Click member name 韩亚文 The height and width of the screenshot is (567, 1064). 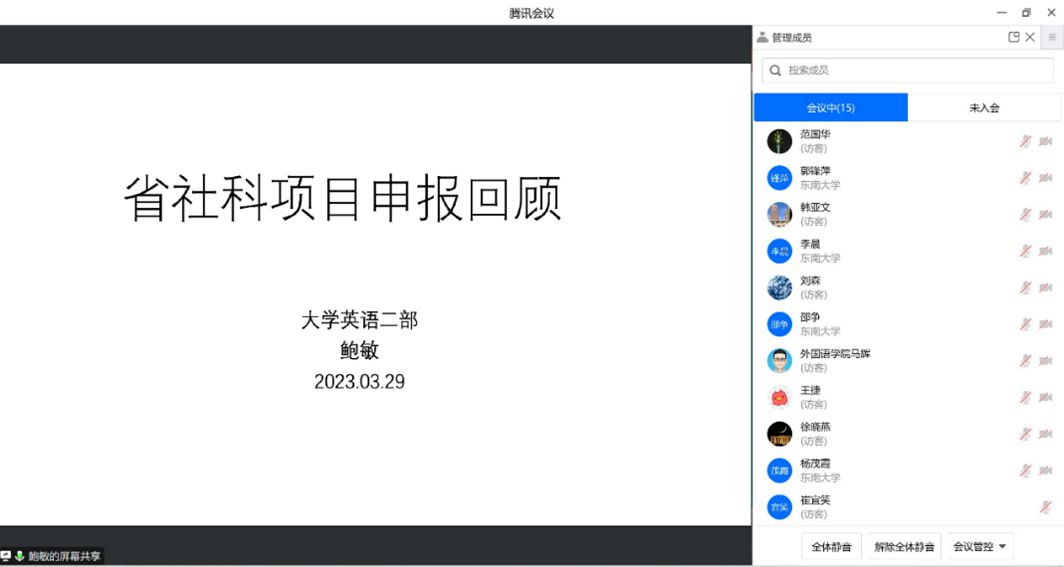click(815, 208)
